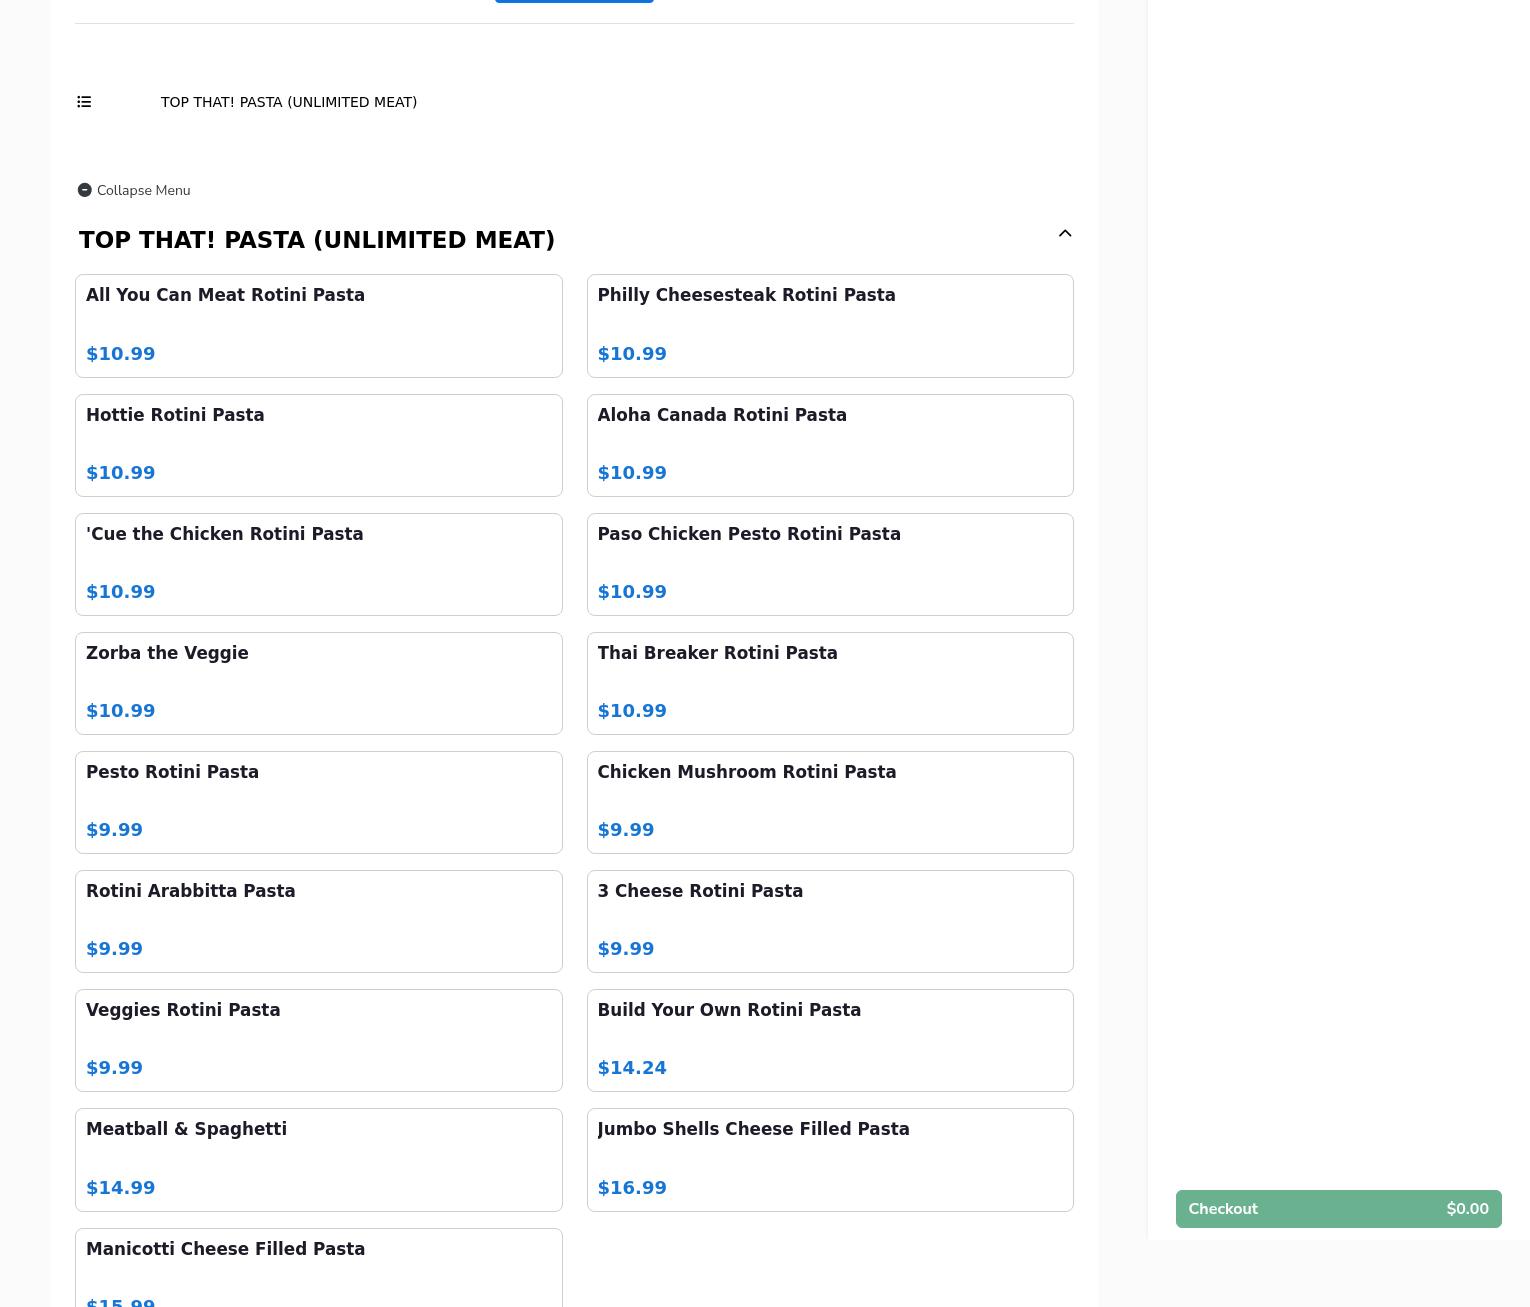The width and height of the screenshot is (1530, 1307).
Task: Collapse the Top That! Pasta section chevron
Action: point(1064,234)
